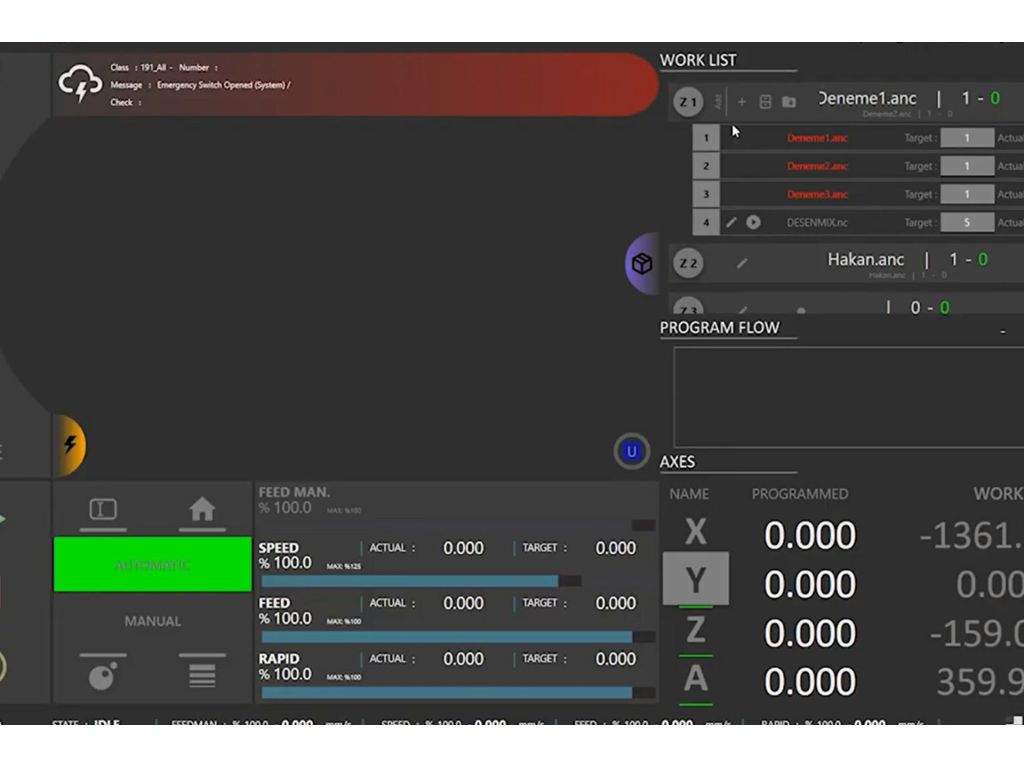This screenshot has height=768, width=1024.
Task: Click the blue U circle icon
Action: coord(631,452)
